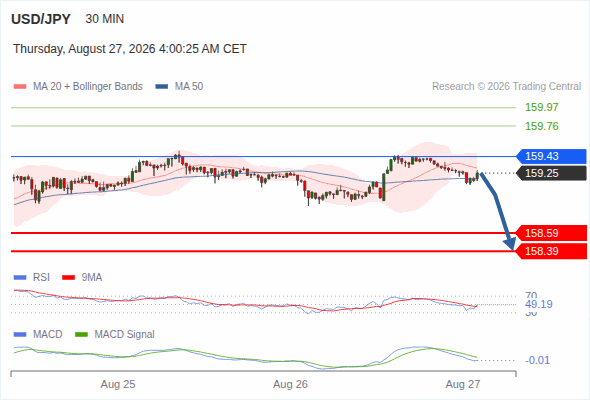590x400 pixels.
Task: Select the 159.43 blue pivot price tag
Action: [551, 156]
